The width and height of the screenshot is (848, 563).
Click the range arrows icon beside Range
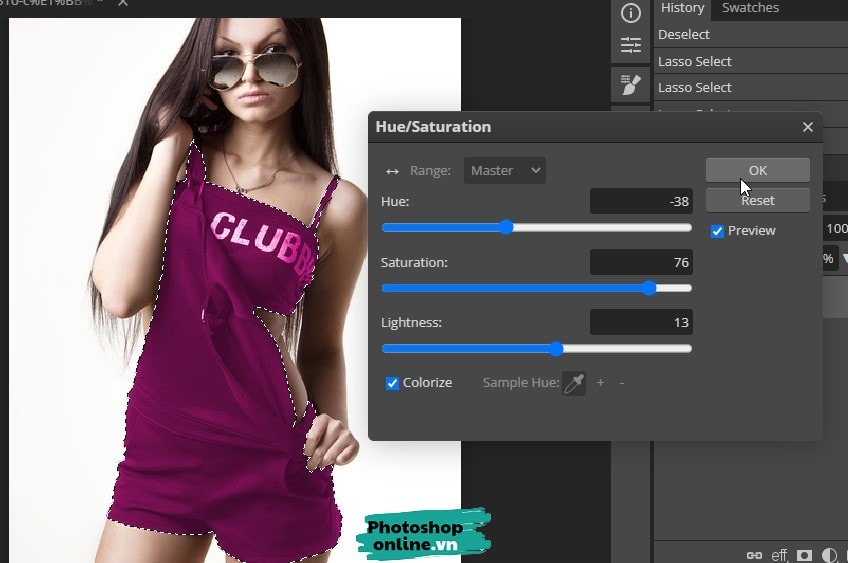tap(392, 171)
